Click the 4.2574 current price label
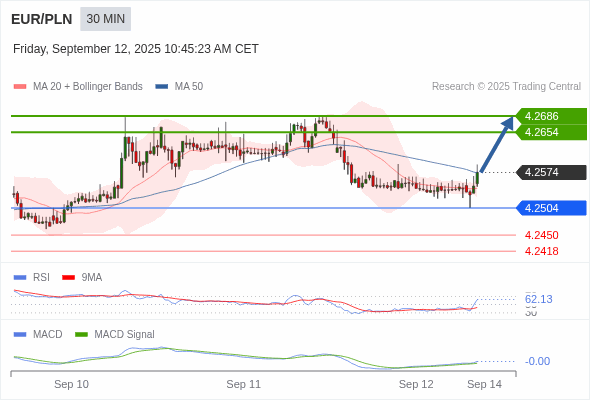Viewport: 590px width, 400px height. click(x=551, y=172)
